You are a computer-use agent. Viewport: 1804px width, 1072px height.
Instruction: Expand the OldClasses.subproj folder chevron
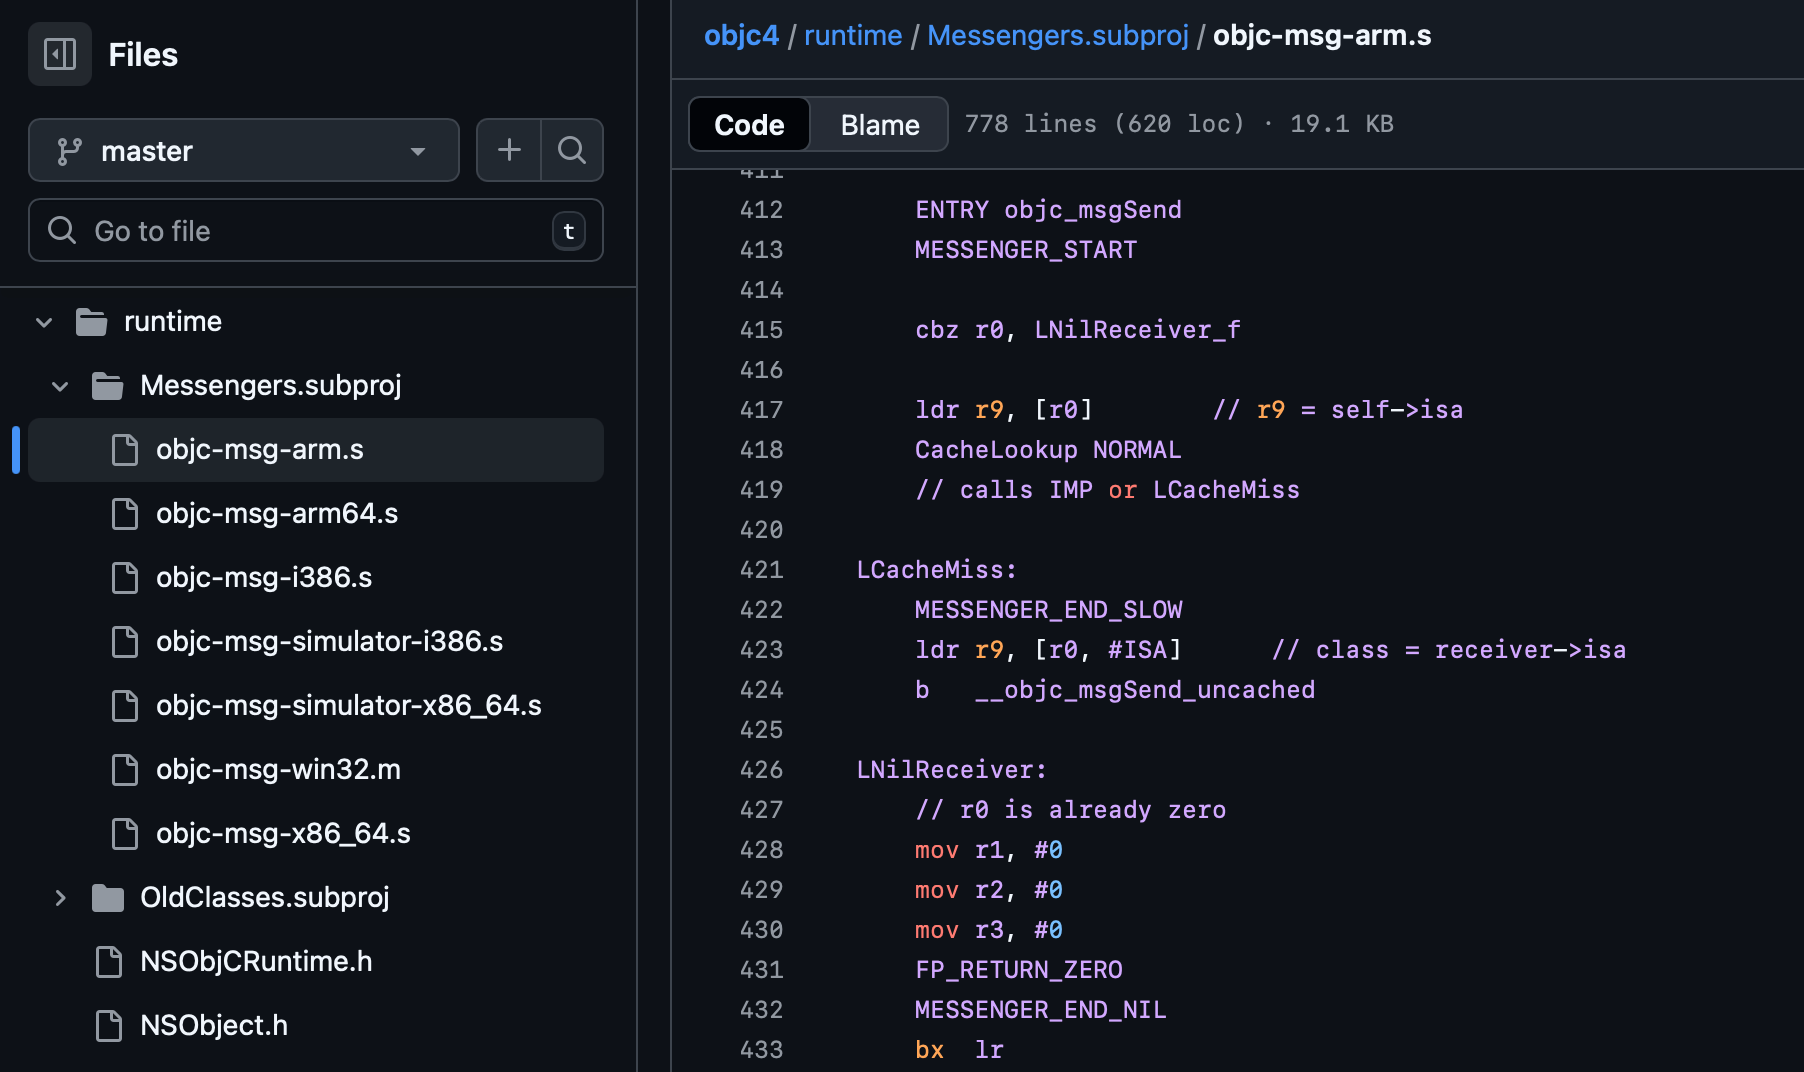click(x=60, y=898)
